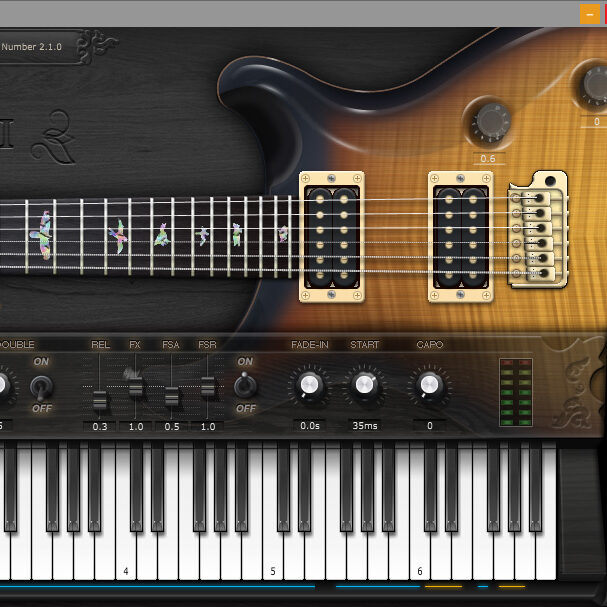Viewport: 607px width, 607px height.
Task: Click the guitar bridge saddle piece
Action: (537, 229)
